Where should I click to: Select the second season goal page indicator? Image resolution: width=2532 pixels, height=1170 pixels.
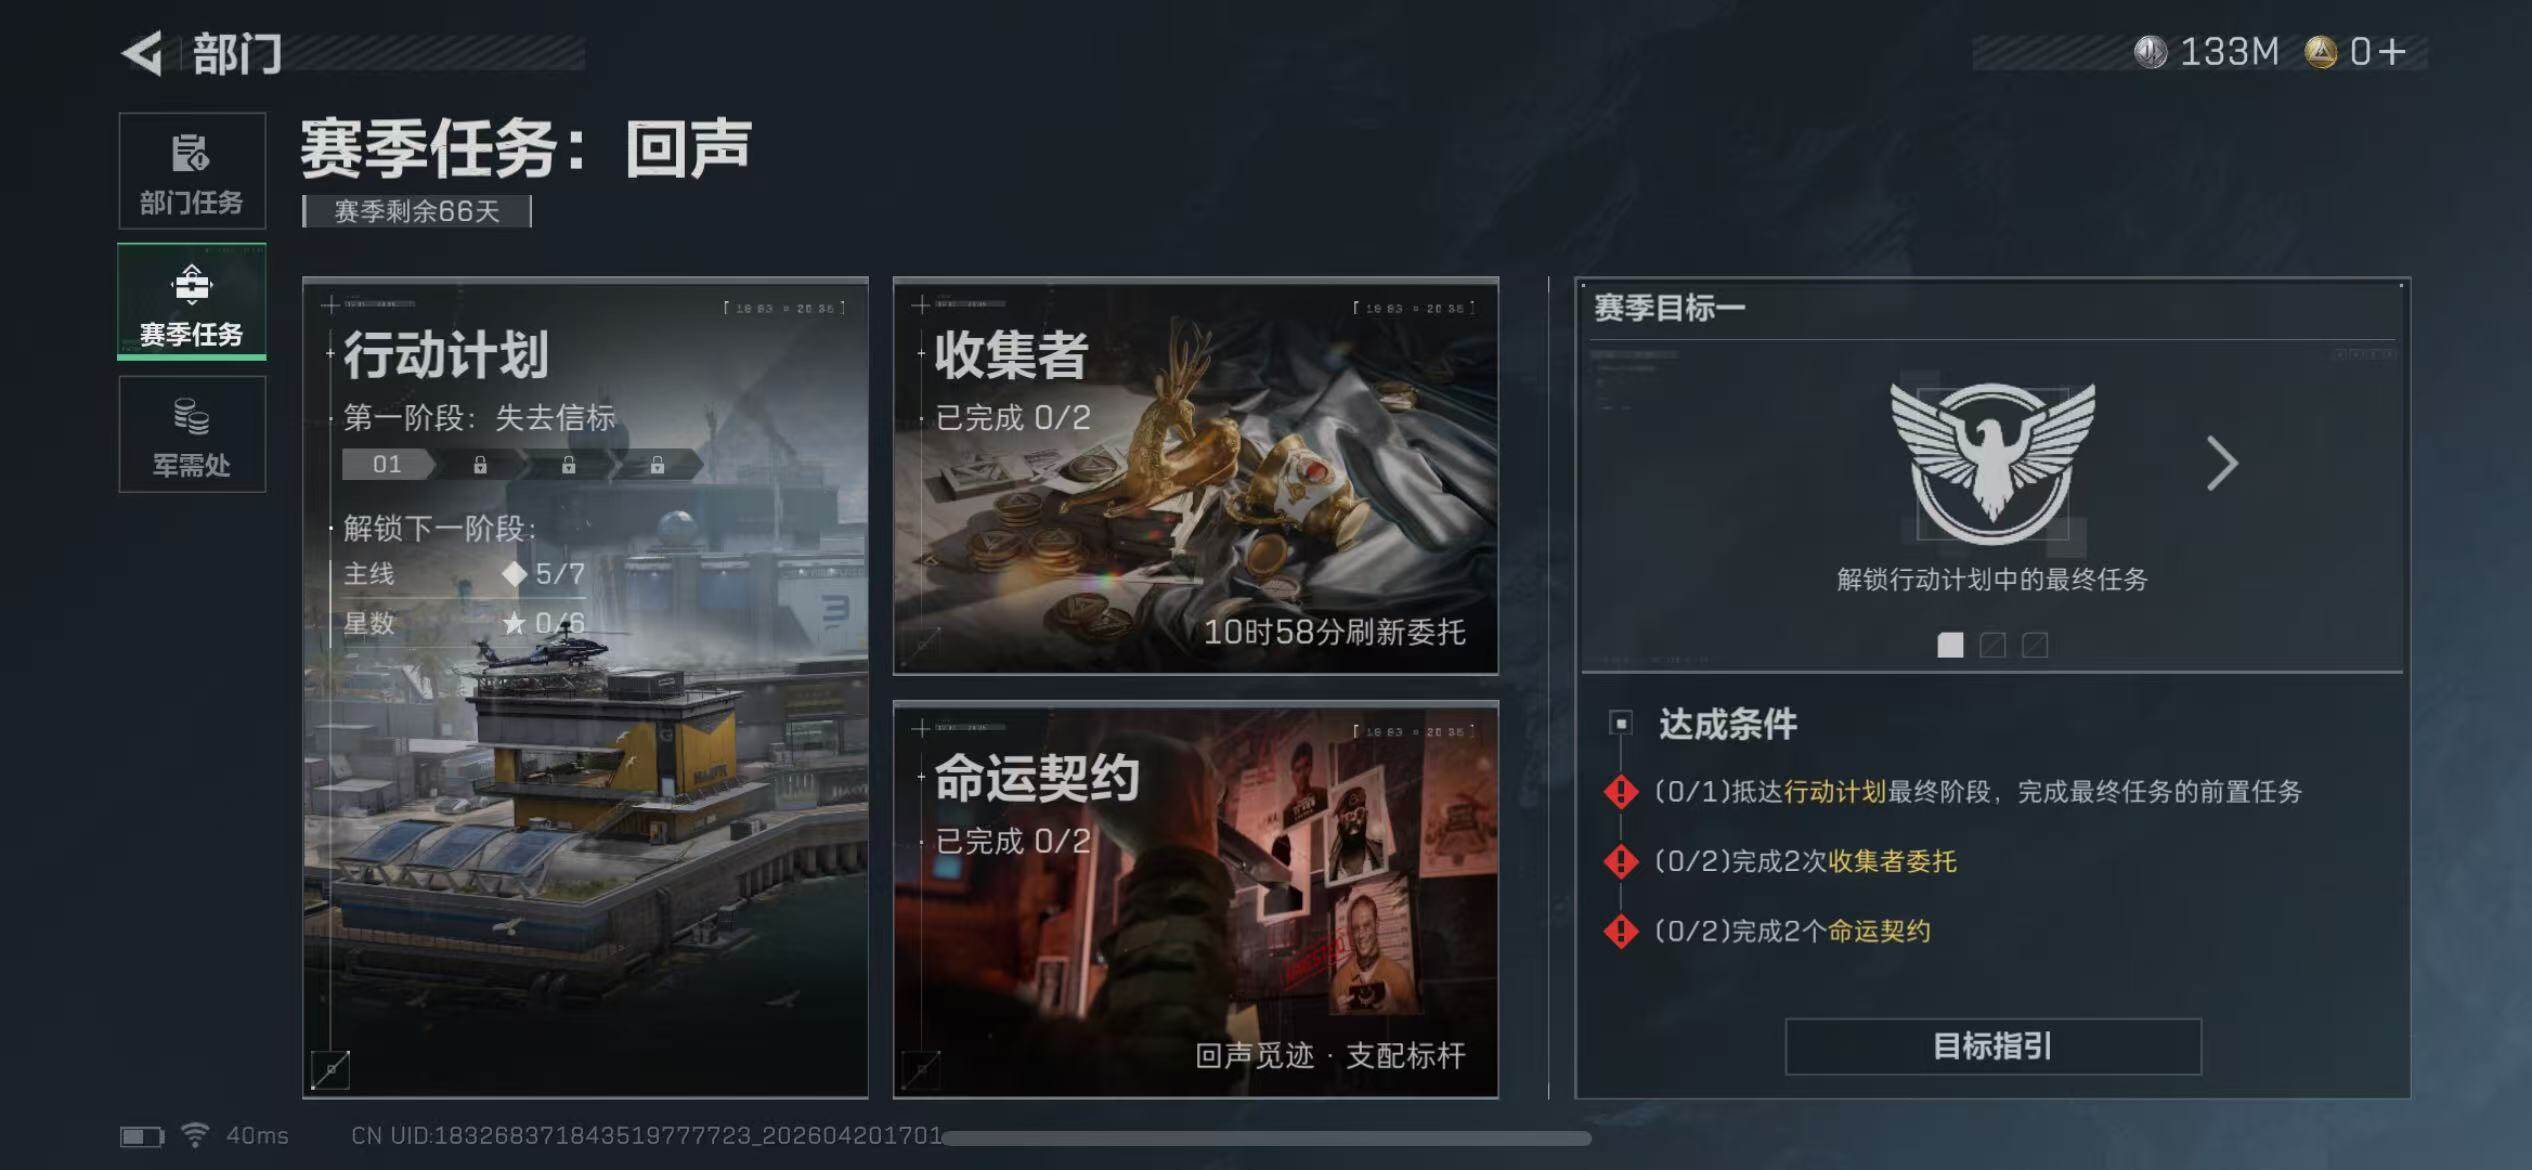[1992, 645]
